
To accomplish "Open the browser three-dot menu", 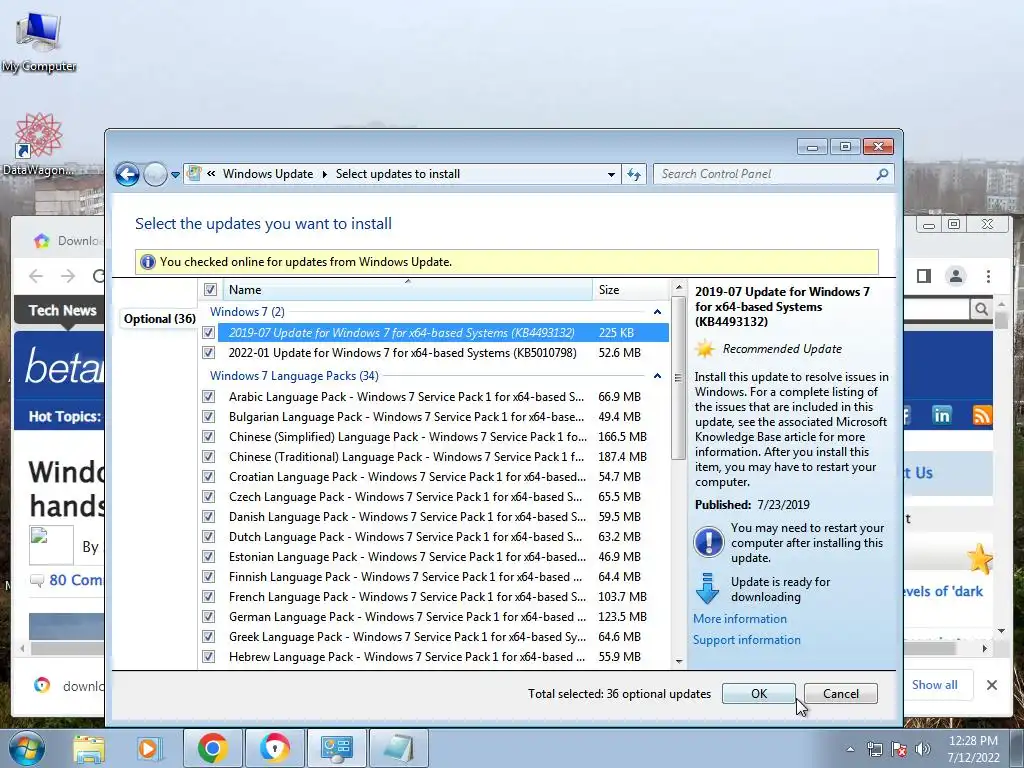I will 989,276.
